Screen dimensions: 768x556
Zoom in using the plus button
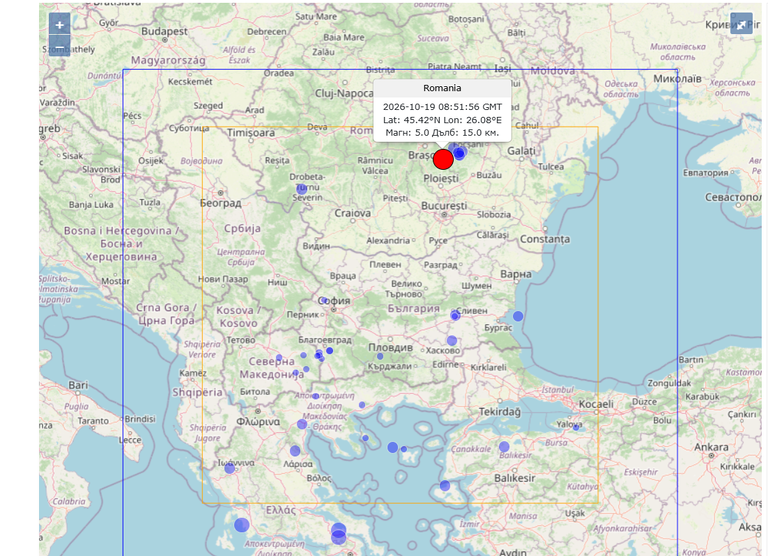(59, 24)
